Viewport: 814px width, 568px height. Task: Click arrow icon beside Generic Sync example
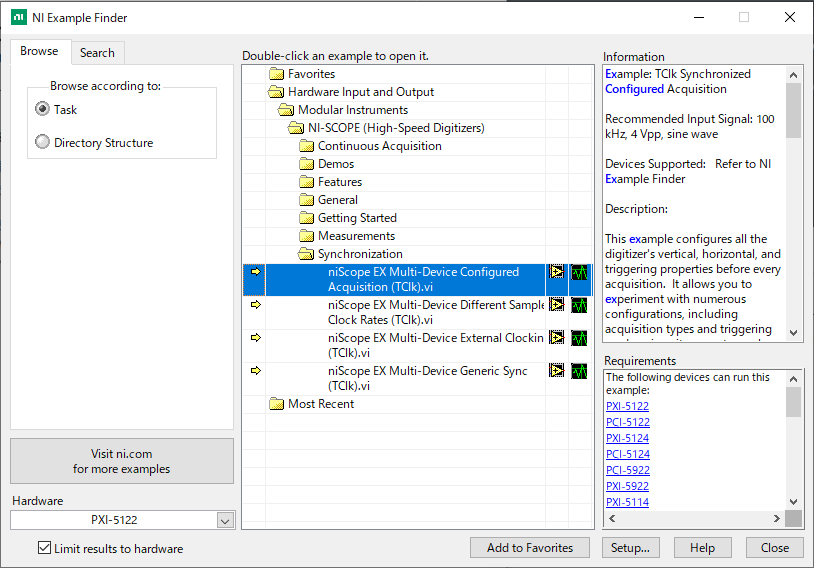tap(255, 371)
